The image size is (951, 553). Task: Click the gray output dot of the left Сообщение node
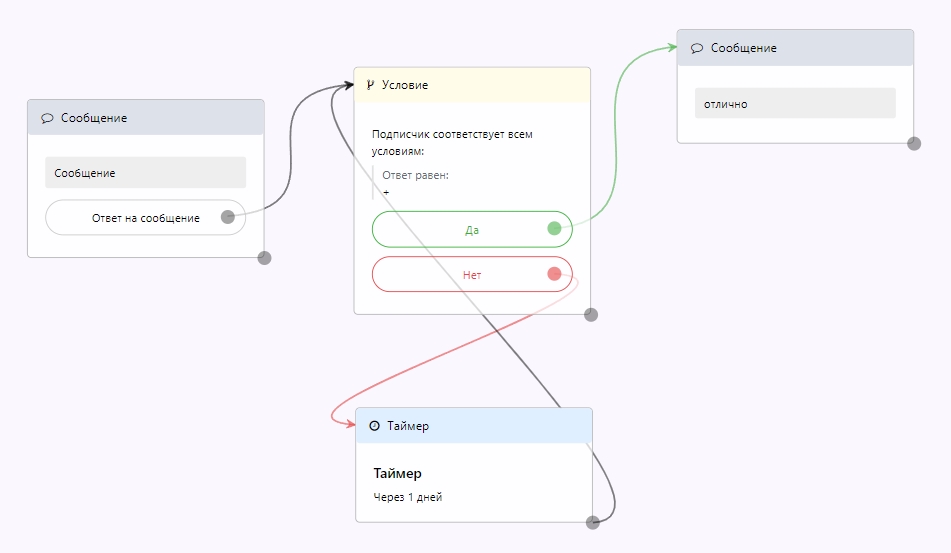pos(264,257)
